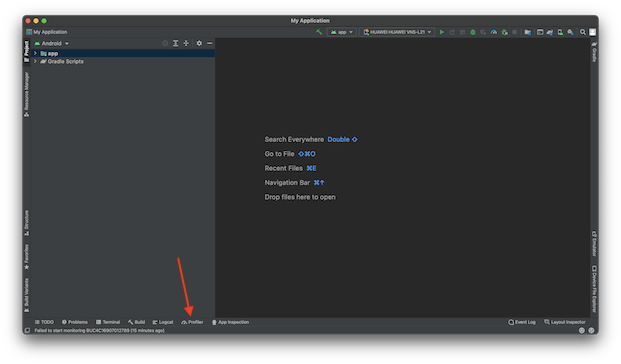621x364 pixels.
Task: Open the Emulator side tab
Action: 594,244
